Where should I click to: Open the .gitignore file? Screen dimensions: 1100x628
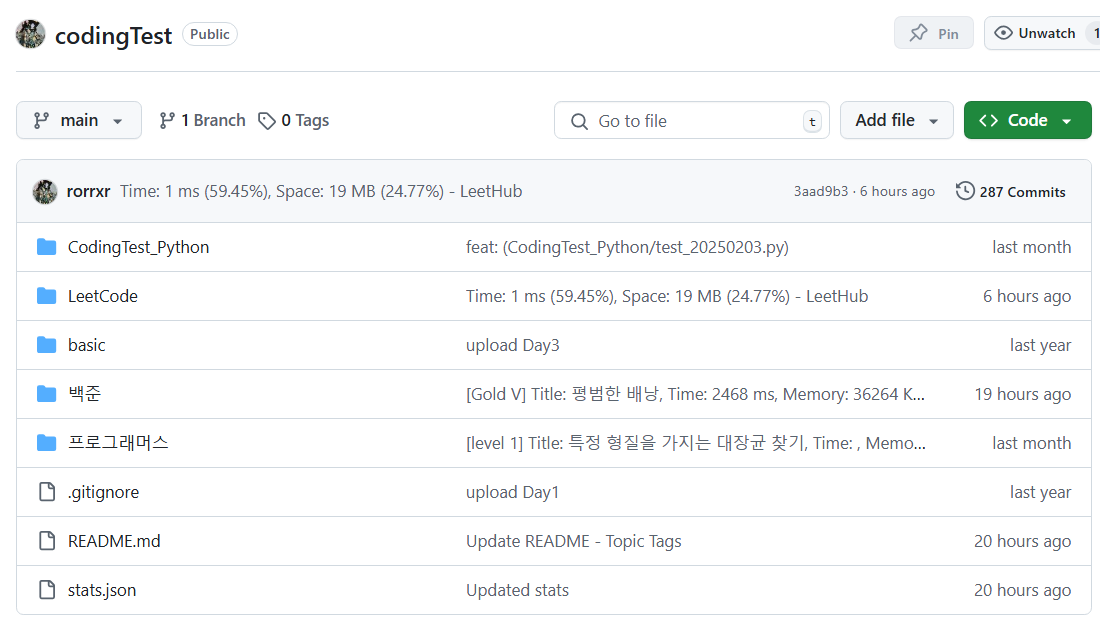coord(103,493)
